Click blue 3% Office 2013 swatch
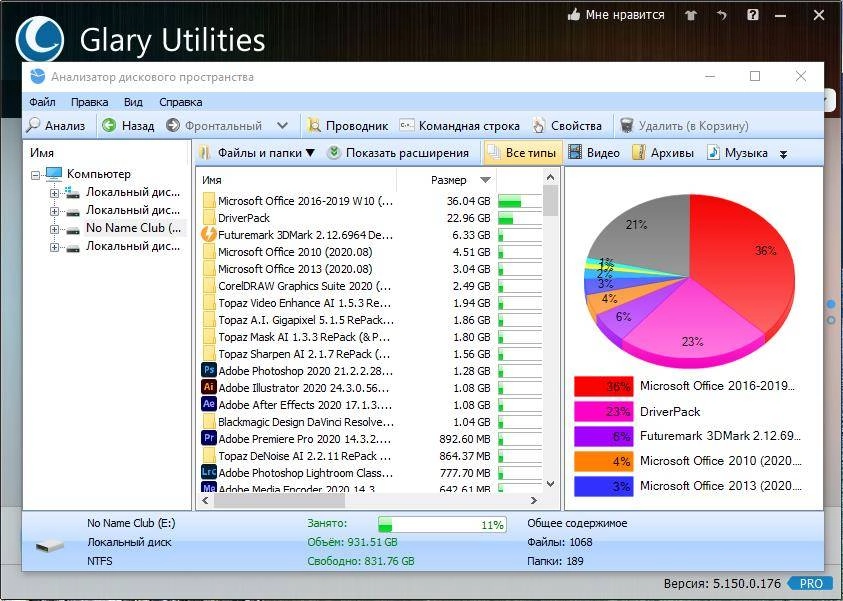The width and height of the screenshot is (843, 601). (603, 486)
